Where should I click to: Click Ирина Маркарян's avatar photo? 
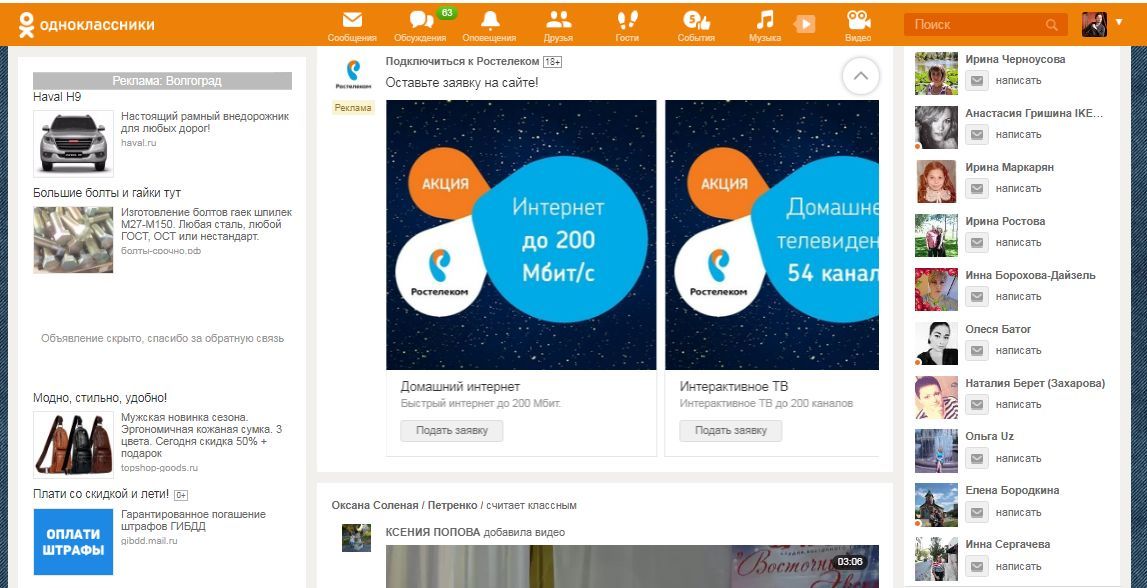[936, 181]
